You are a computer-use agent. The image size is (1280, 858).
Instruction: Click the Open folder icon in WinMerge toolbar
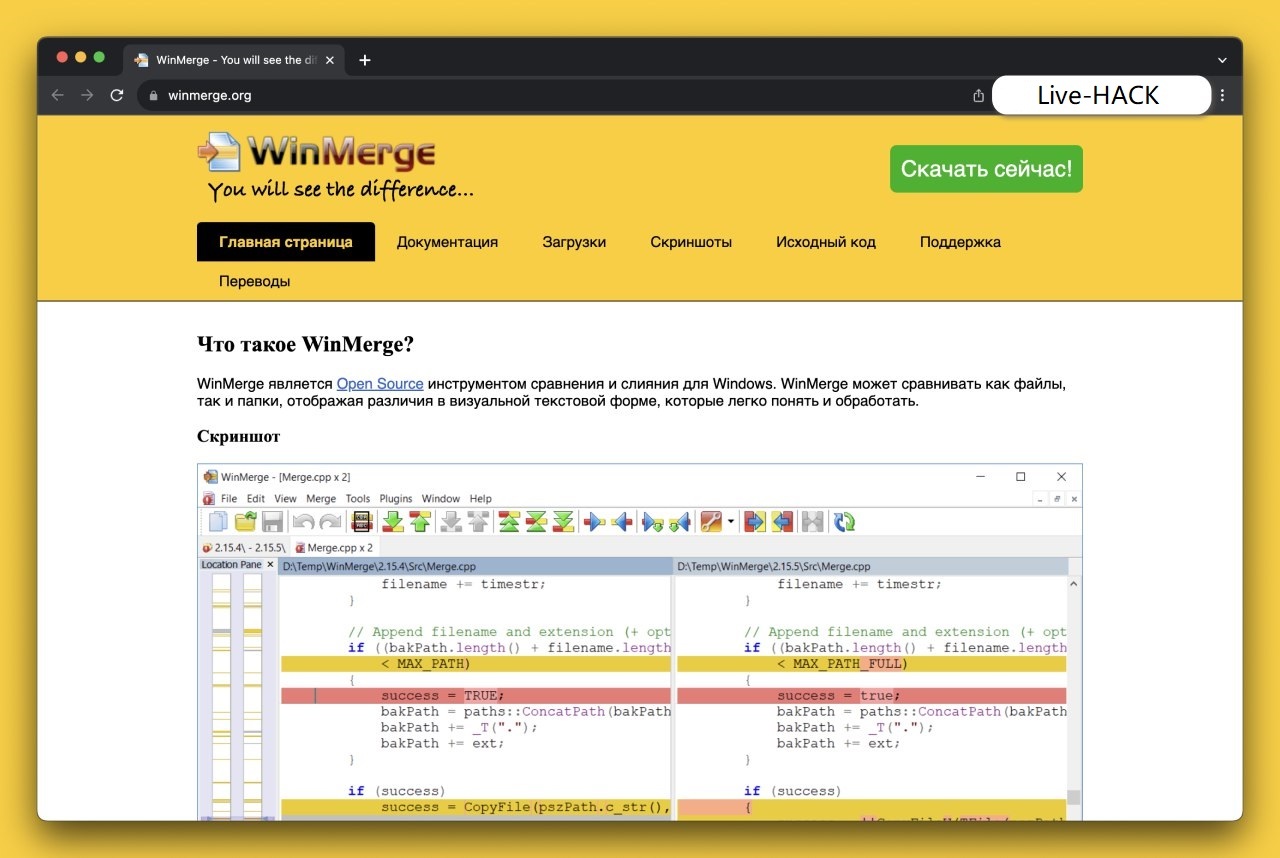(245, 522)
